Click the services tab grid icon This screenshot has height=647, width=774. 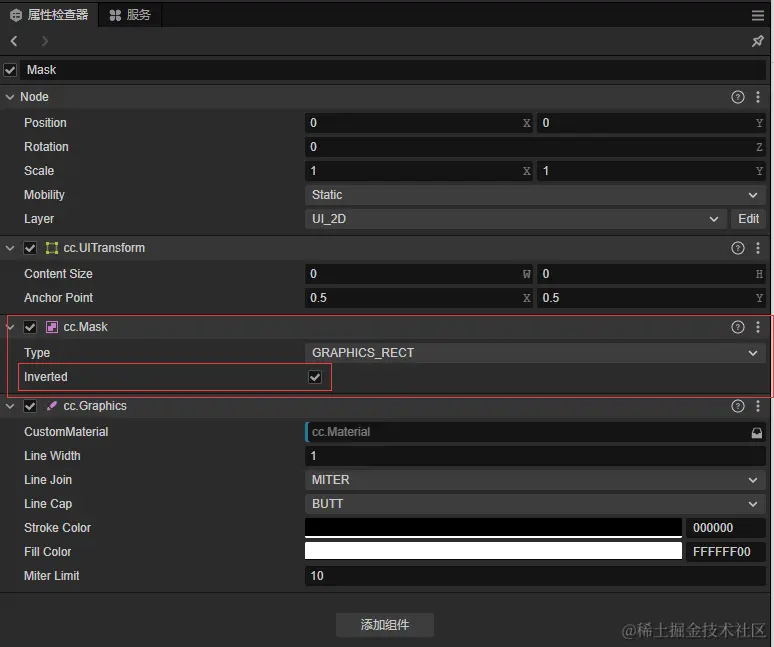(x=115, y=15)
